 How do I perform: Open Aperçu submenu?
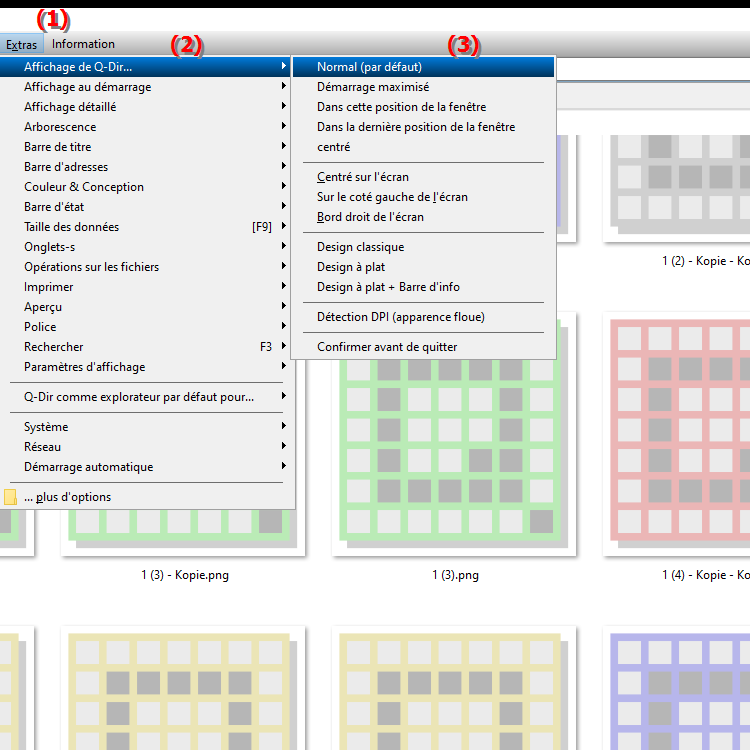[x=145, y=307]
